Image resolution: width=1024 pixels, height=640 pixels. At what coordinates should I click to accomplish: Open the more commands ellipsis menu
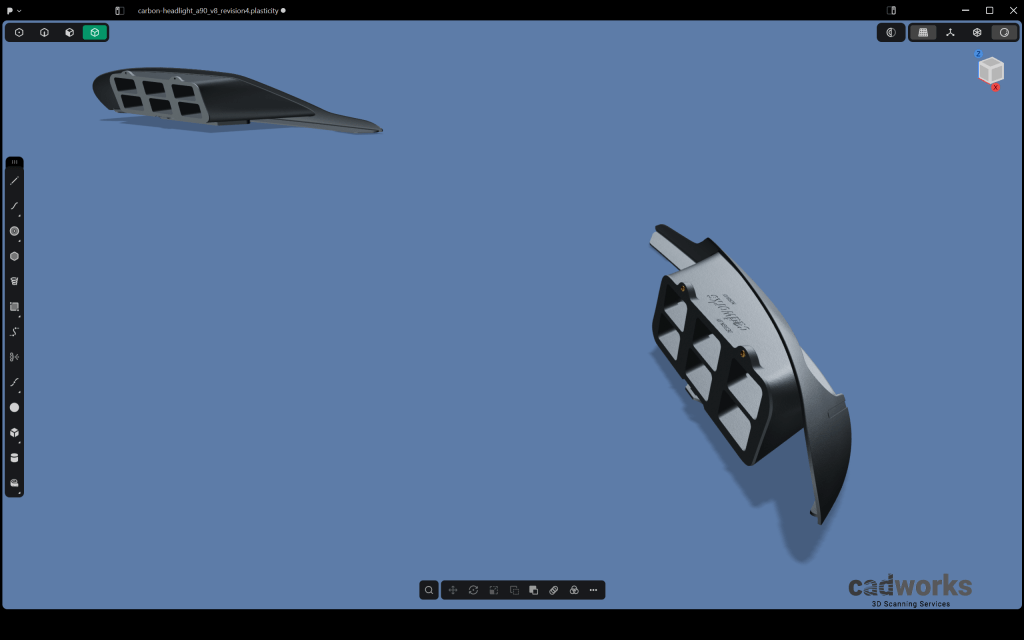(594, 590)
